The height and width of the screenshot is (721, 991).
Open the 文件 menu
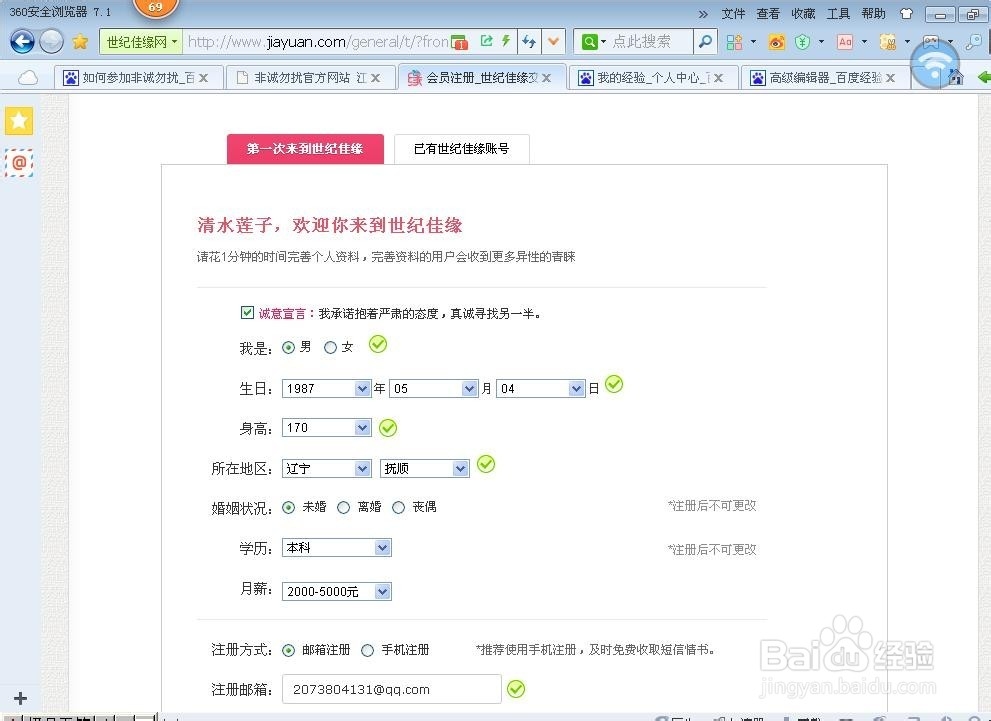point(733,13)
